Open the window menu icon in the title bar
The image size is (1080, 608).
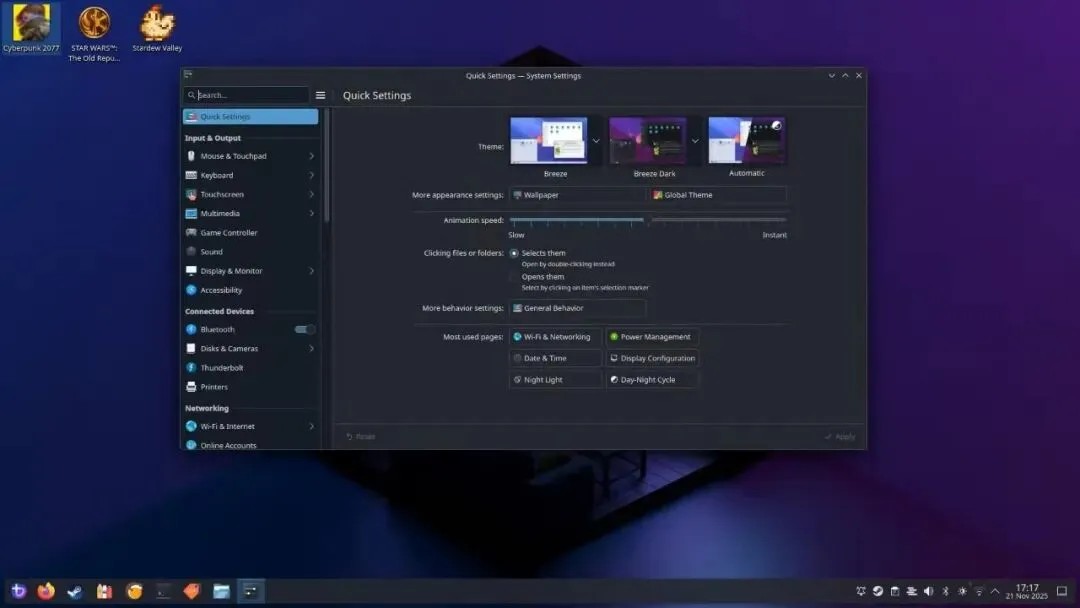(188, 74)
